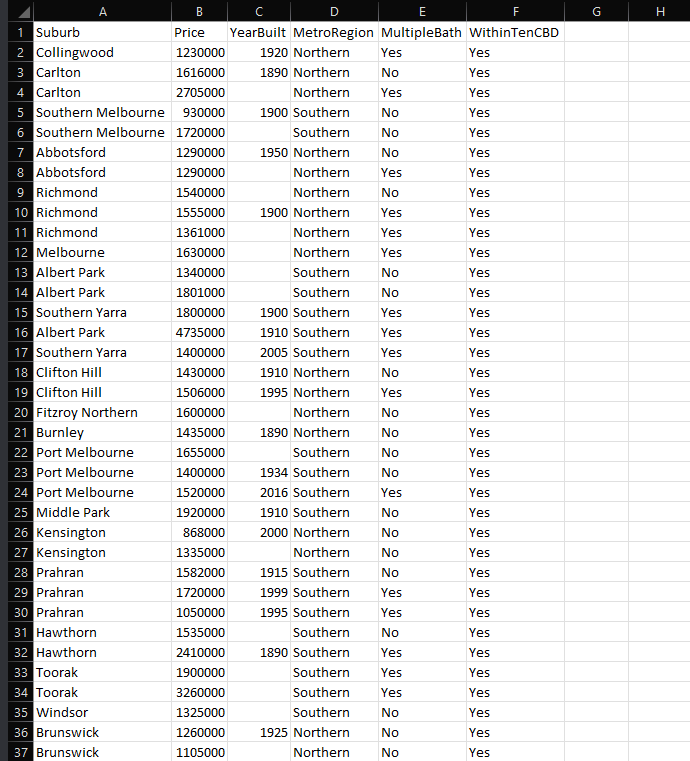Image resolution: width=690 pixels, height=761 pixels.
Task: Select price cell 1535000
Action: (199, 632)
